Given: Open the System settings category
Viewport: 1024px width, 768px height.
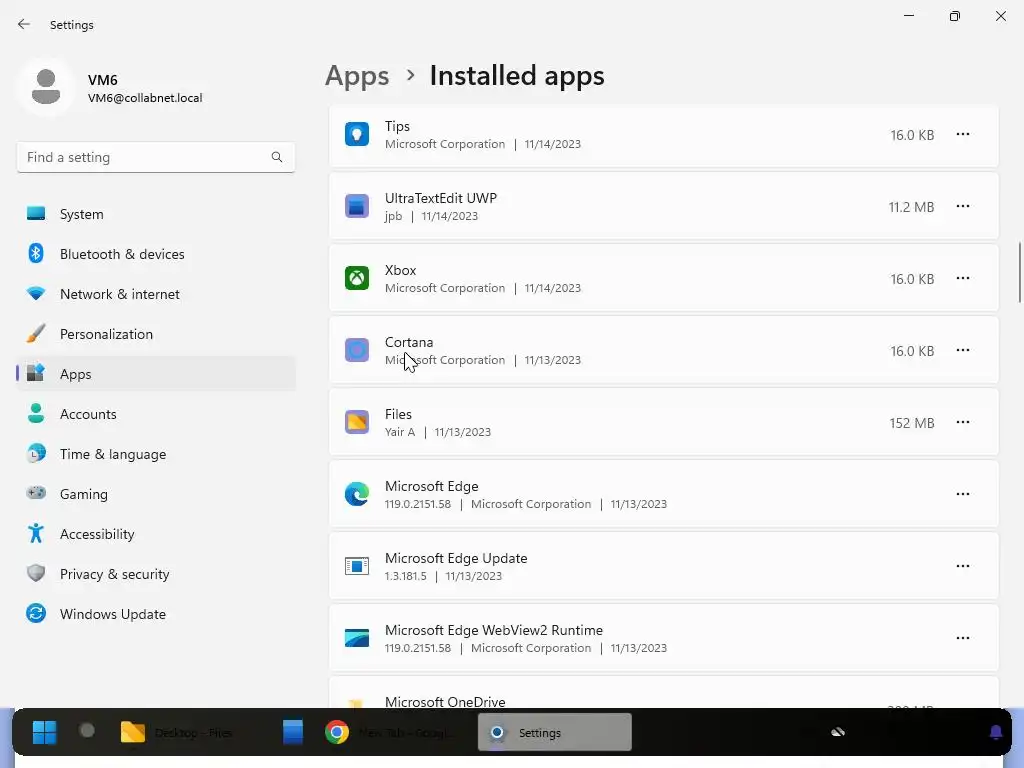Looking at the screenshot, I should pos(156,214).
